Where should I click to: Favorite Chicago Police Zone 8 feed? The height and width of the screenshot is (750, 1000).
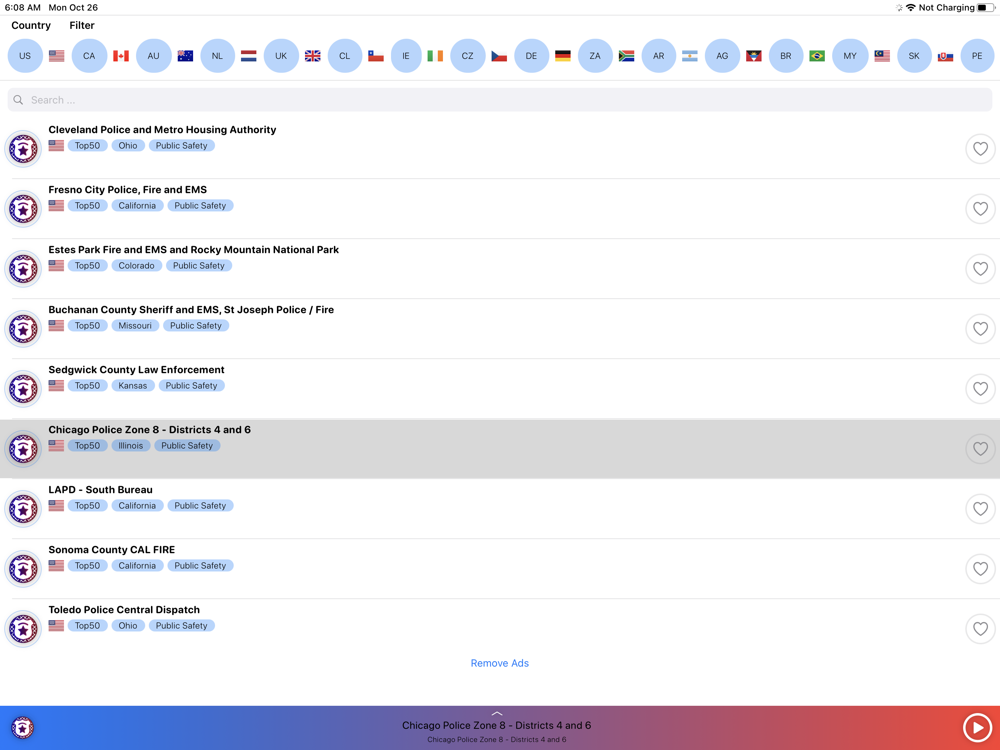980,448
